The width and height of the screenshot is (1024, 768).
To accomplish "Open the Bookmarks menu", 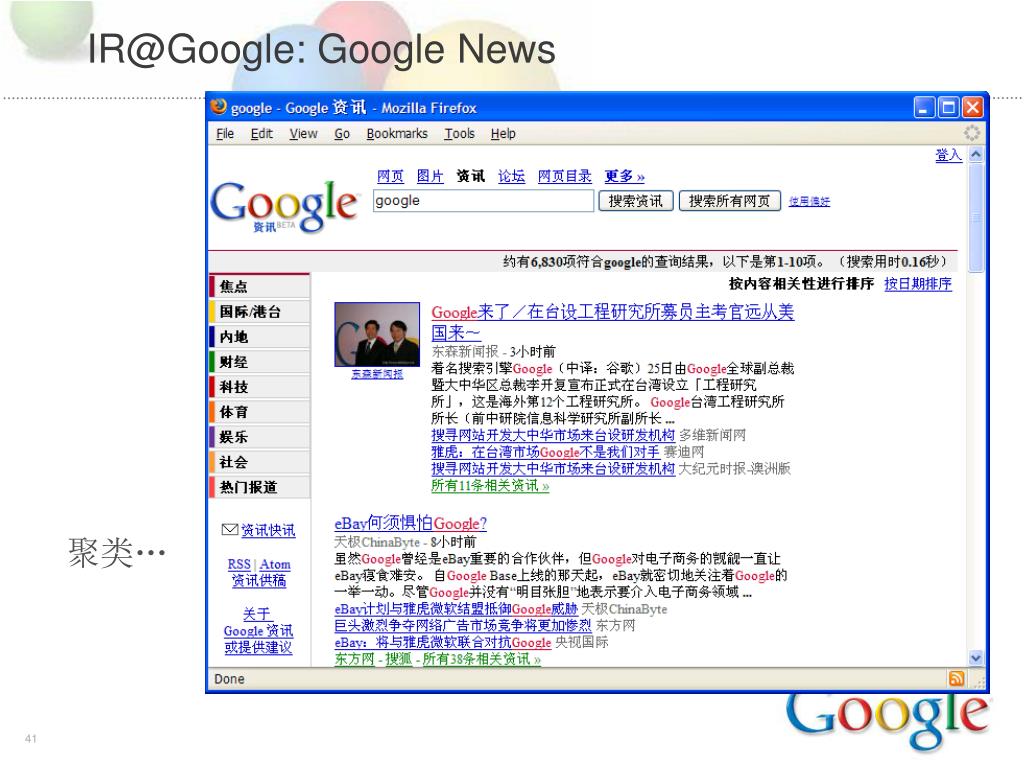I will 397,134.
